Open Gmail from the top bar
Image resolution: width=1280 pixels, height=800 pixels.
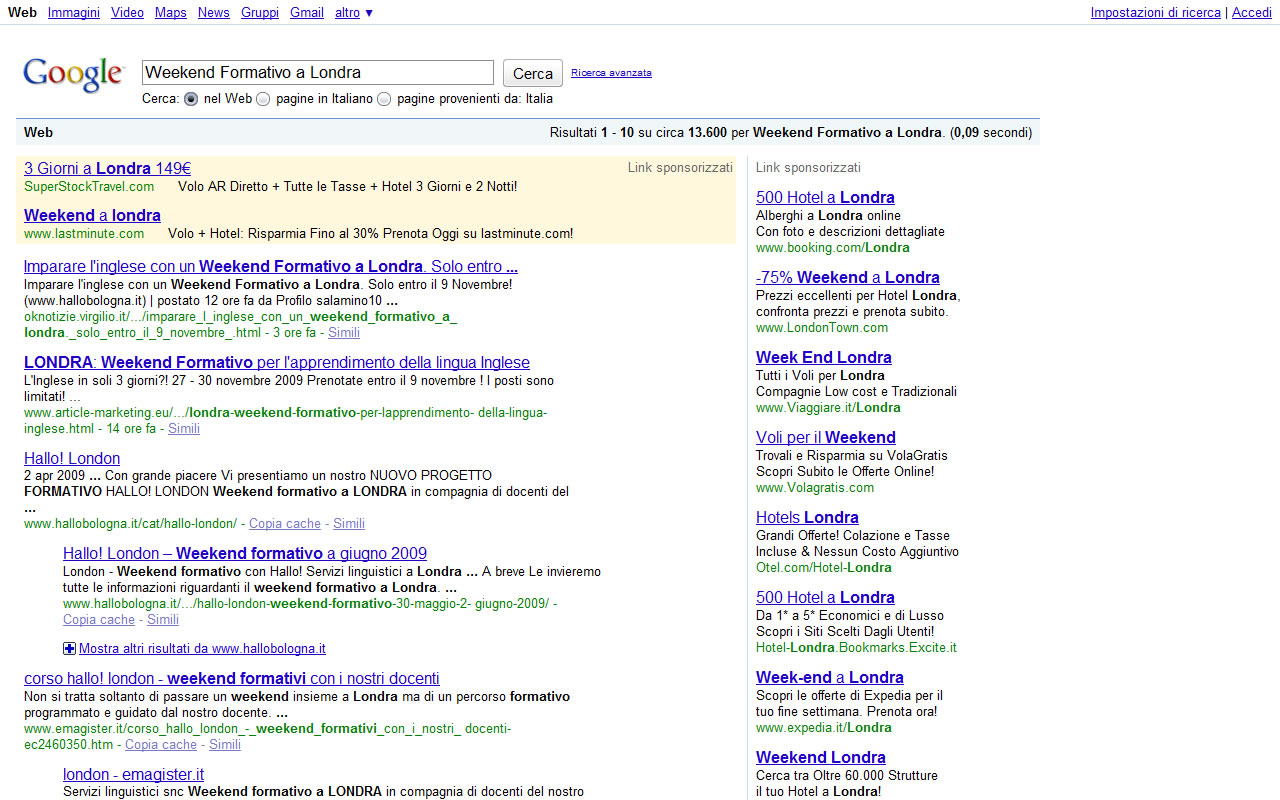307,13
